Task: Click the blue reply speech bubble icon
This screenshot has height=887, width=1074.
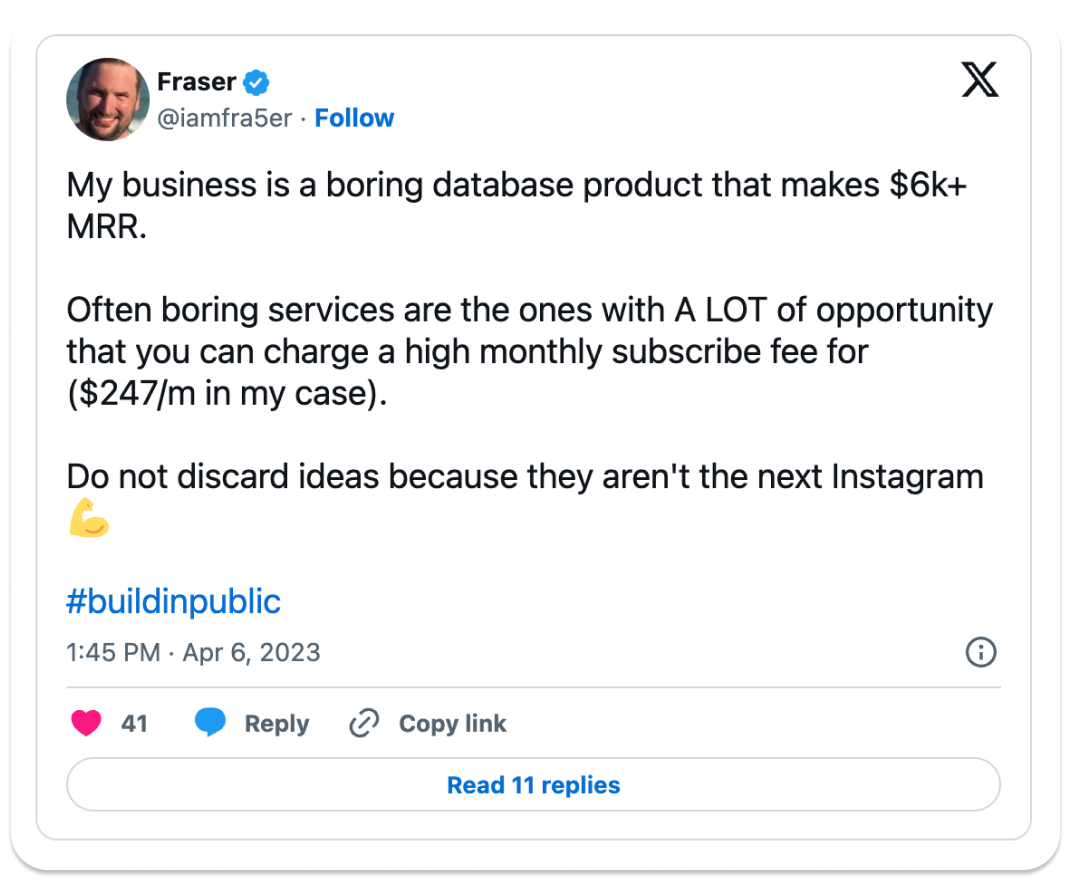Action: tap(210, 723)
